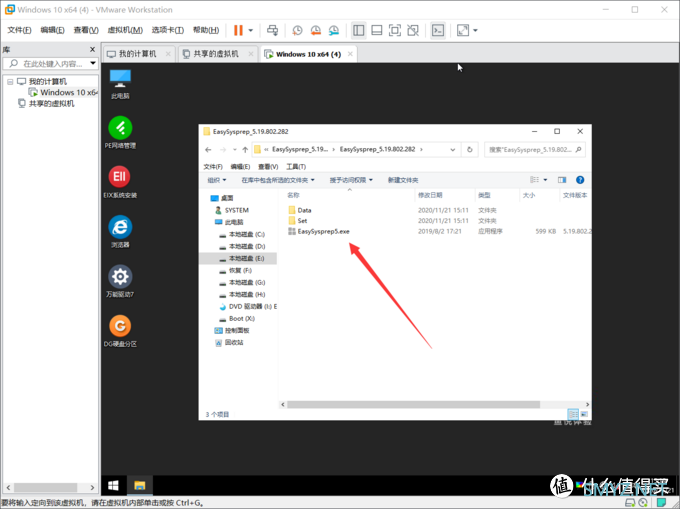680x509 pixels.
Task: Close the Windows 10 x64 (4) tab
Action: coord(350,54)
